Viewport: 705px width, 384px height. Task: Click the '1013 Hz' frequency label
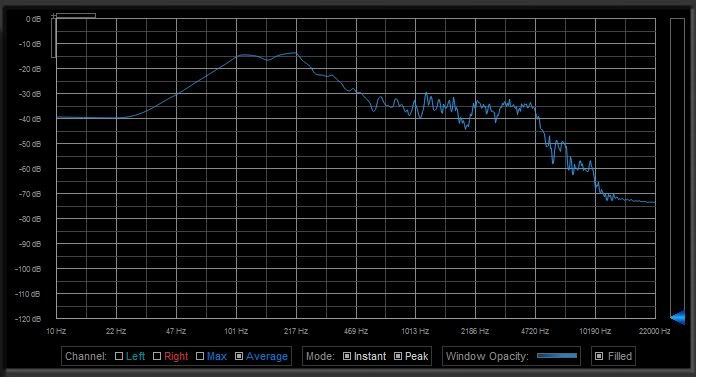tap(415, 331)
